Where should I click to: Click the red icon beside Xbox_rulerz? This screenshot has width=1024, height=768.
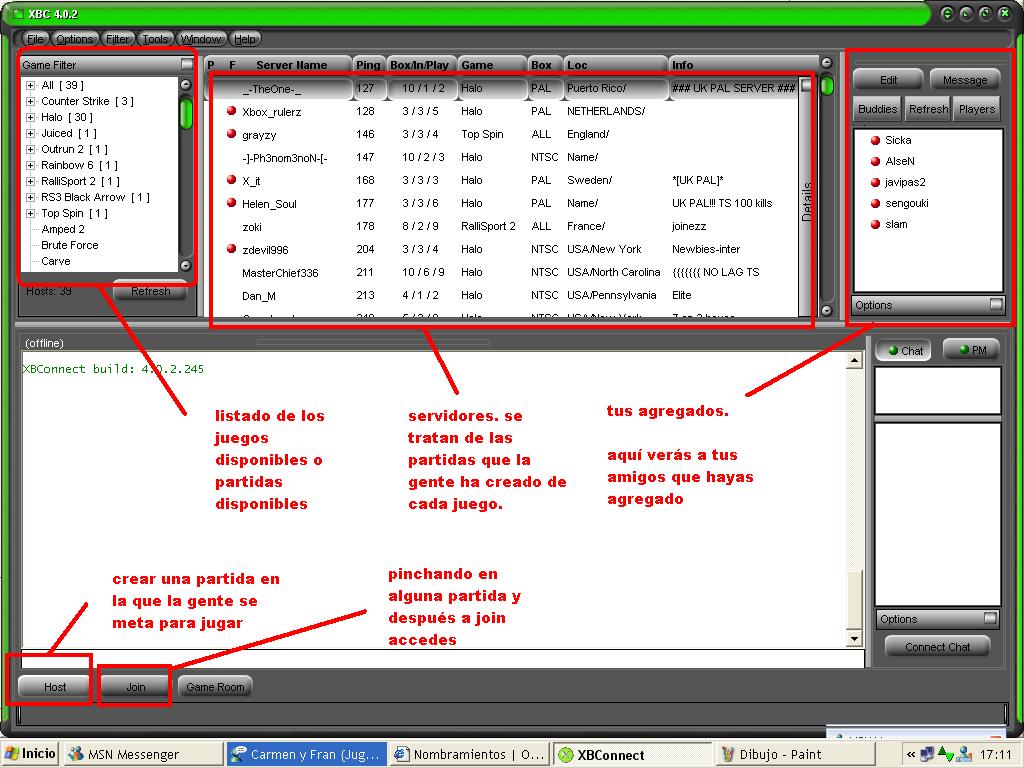click(231, 110)
